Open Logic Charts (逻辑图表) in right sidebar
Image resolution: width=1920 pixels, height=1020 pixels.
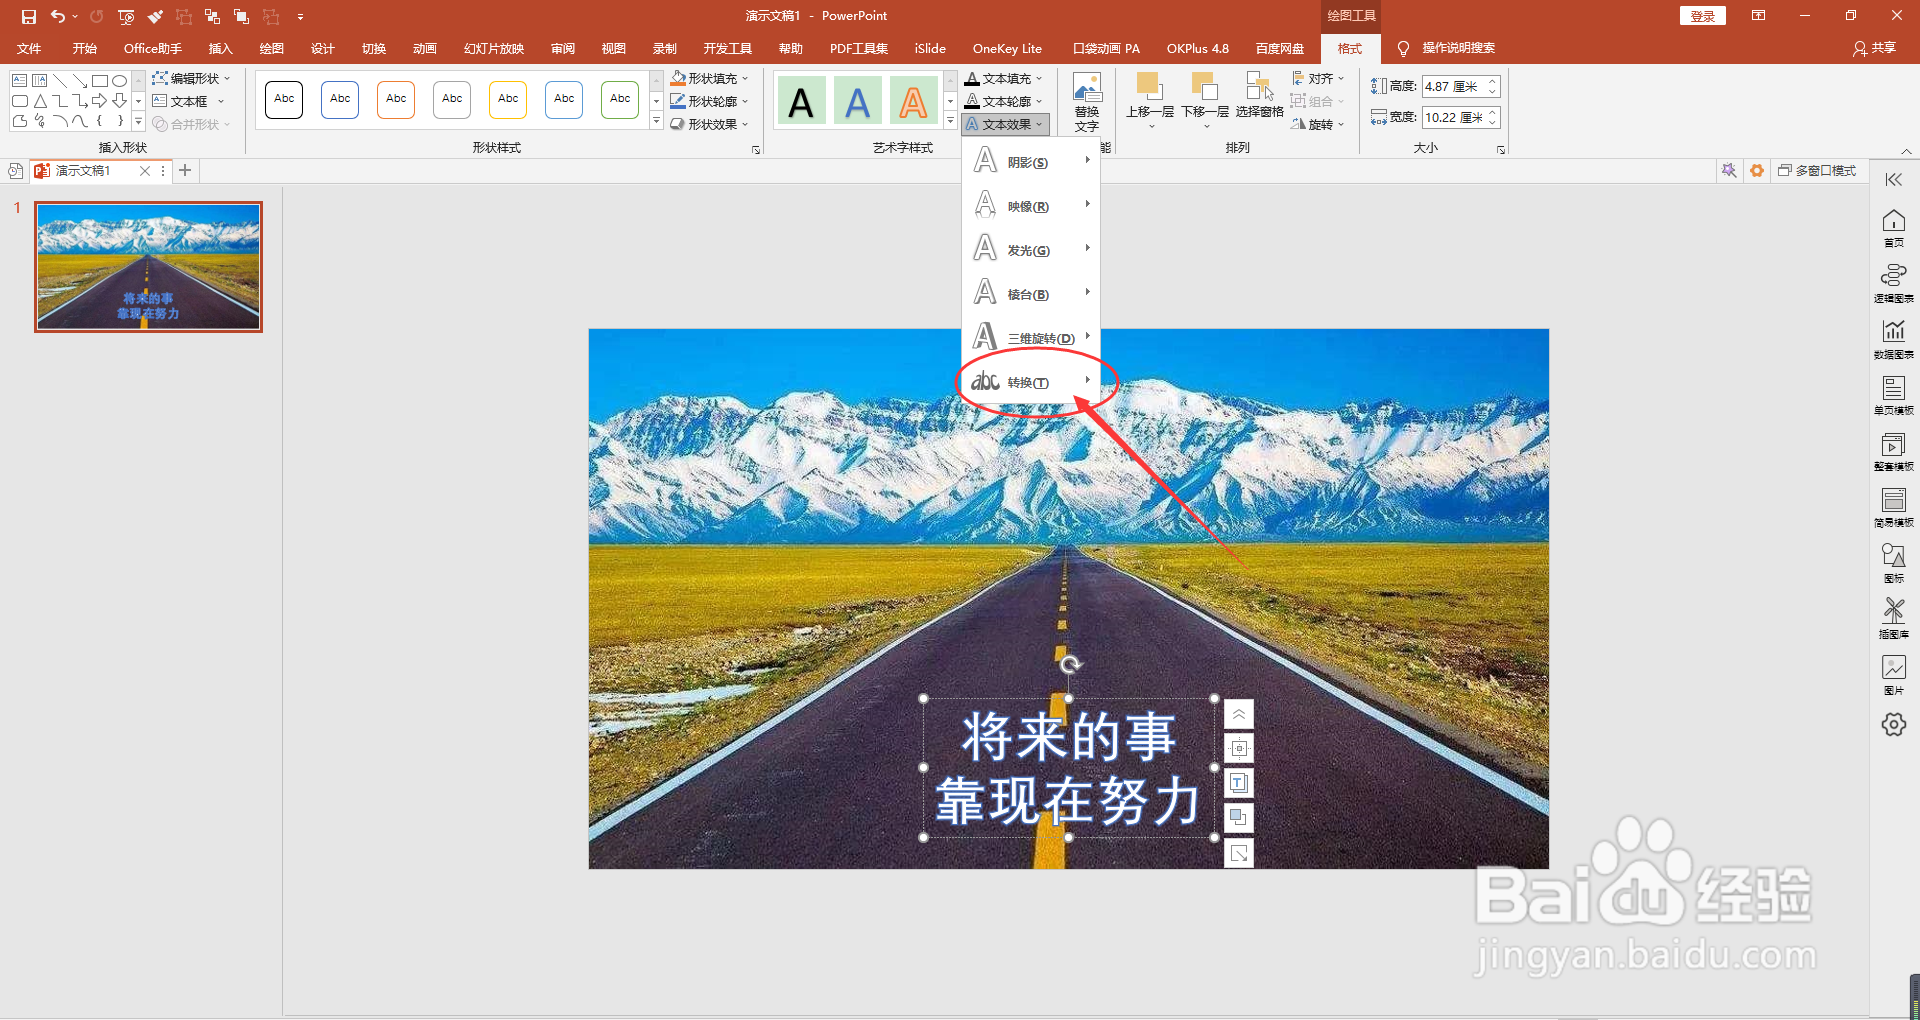tap(1894, 284)
